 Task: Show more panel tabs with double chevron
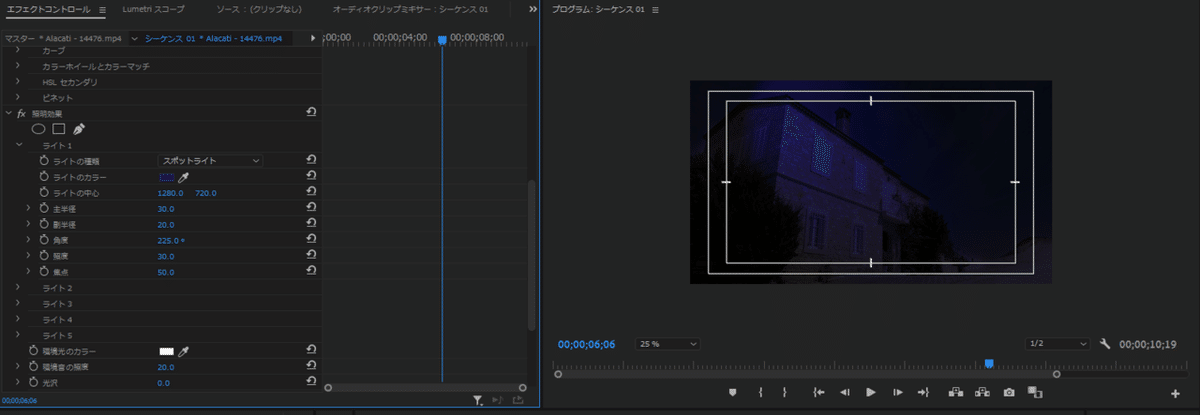532,9
